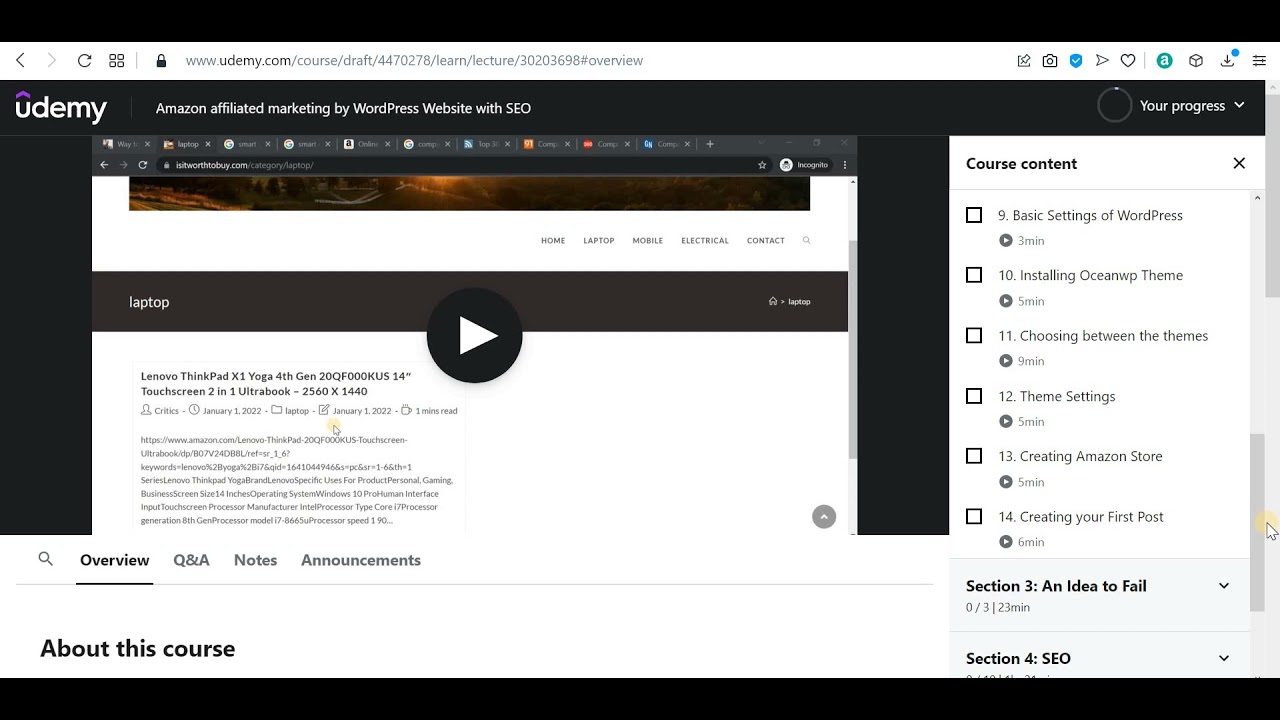Image resolution: width=1280 pixels, height=720 pixels.
Task: Open the browser downloads icon
Action: click(x=1227, y=61)
